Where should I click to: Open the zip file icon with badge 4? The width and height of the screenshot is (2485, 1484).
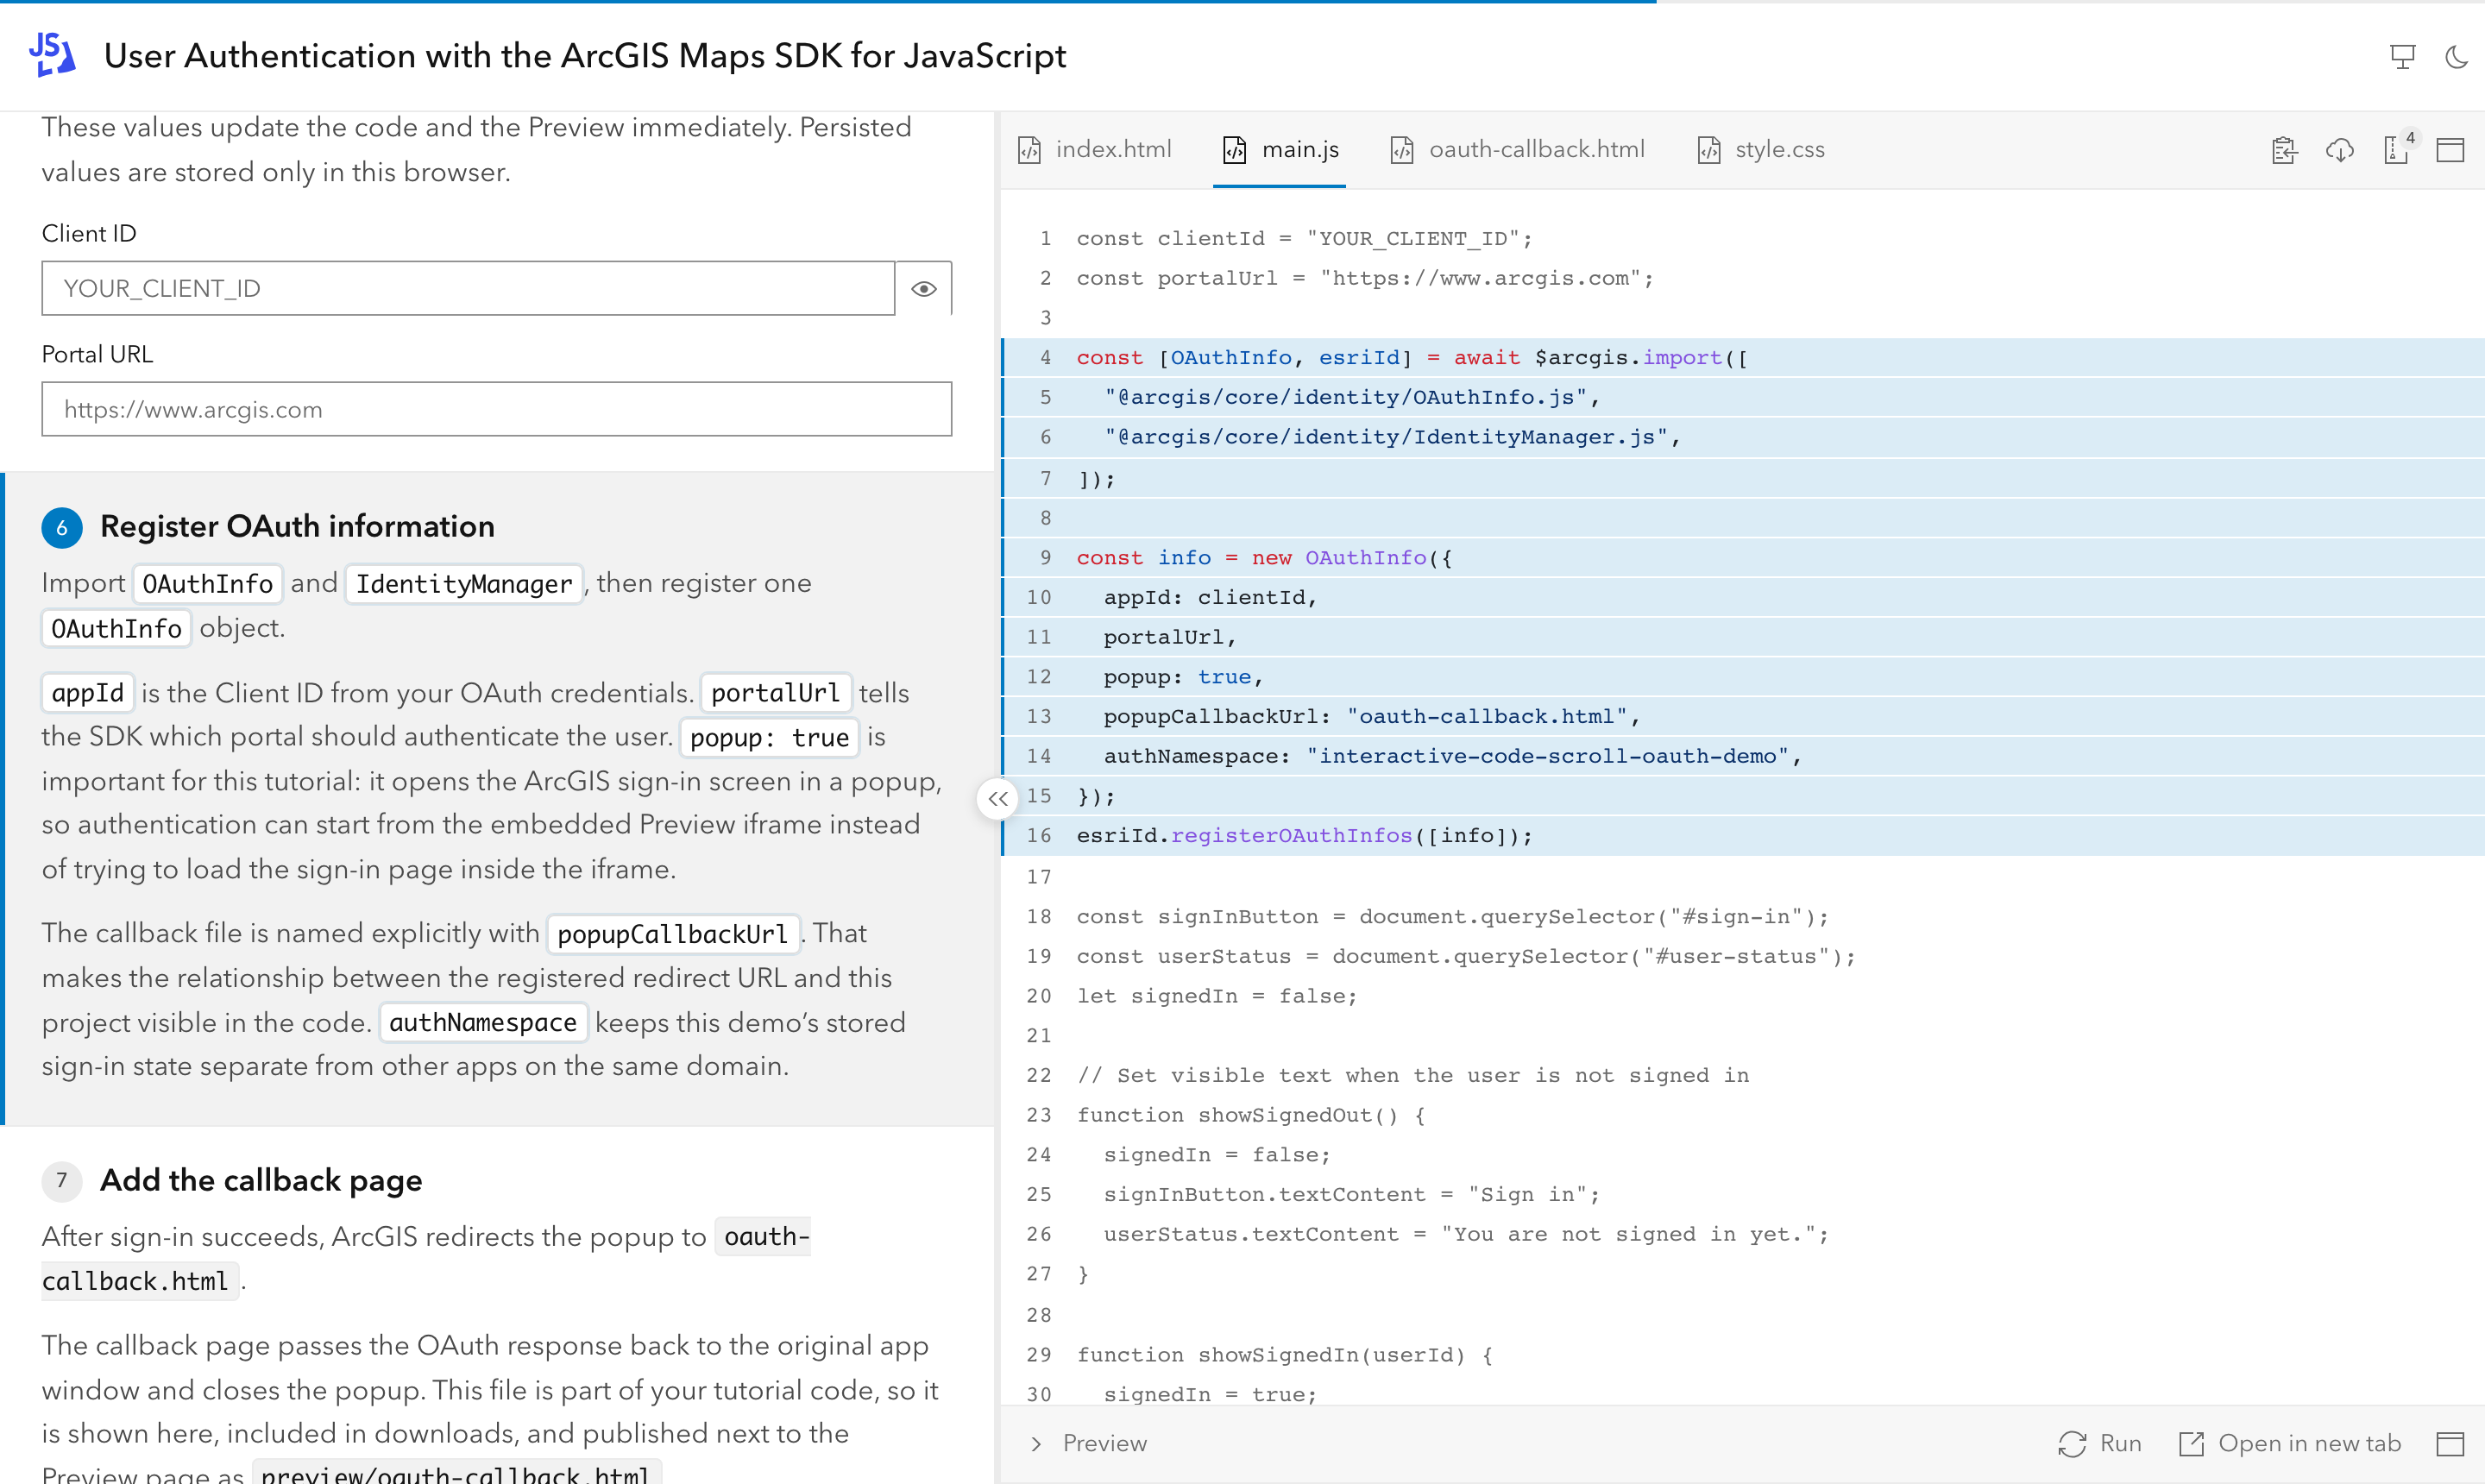(x=2397, y=149)
